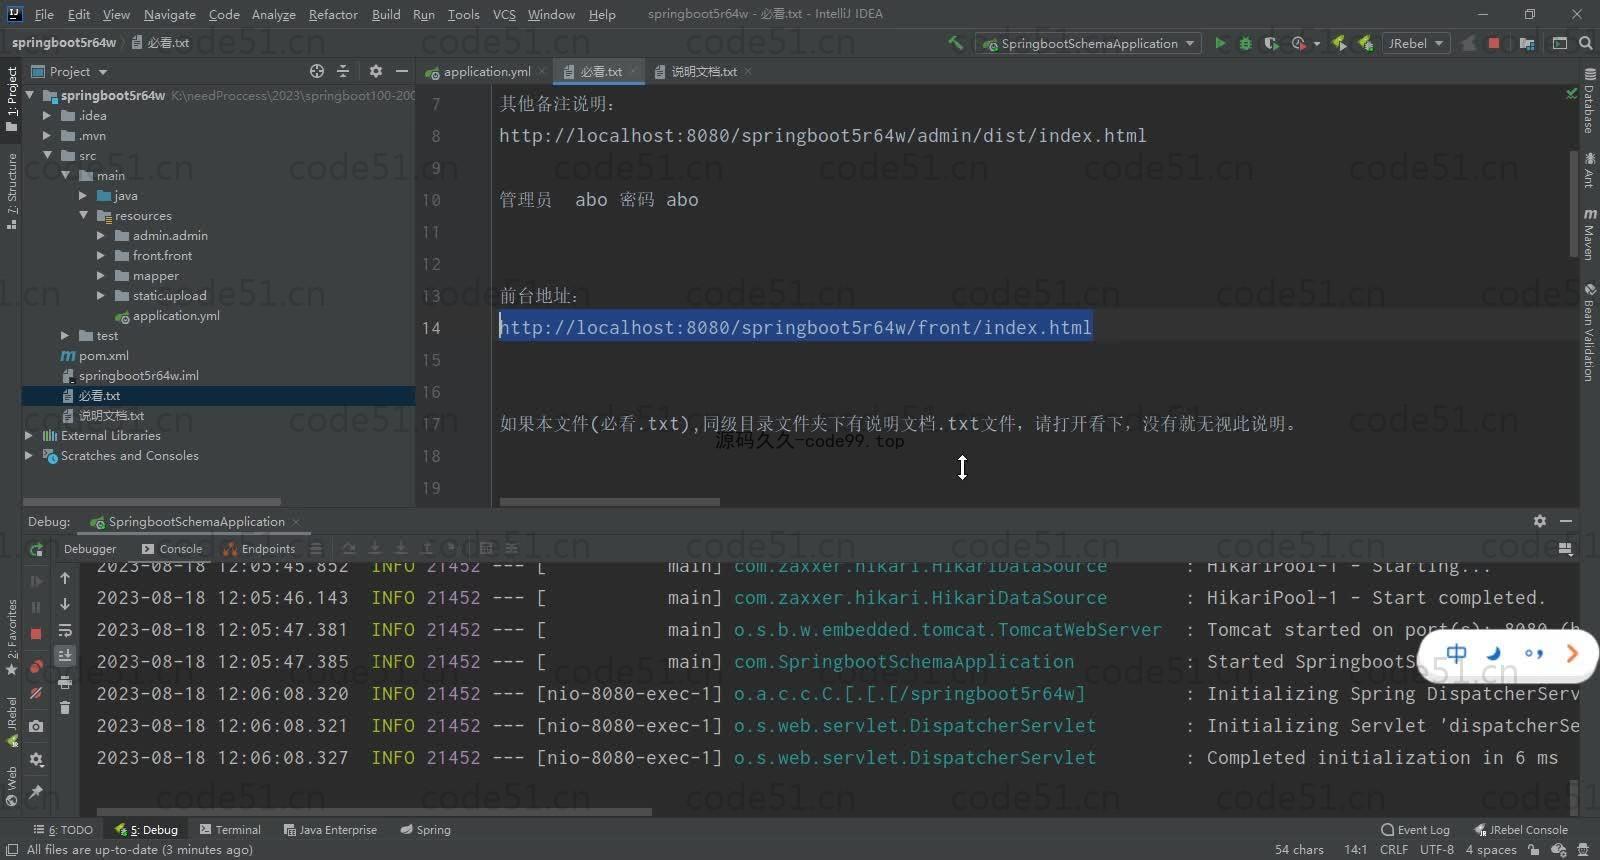Open Debug sidebar settings gear
Viewport: 1600px width, 860px height.
tap(36, 759)
